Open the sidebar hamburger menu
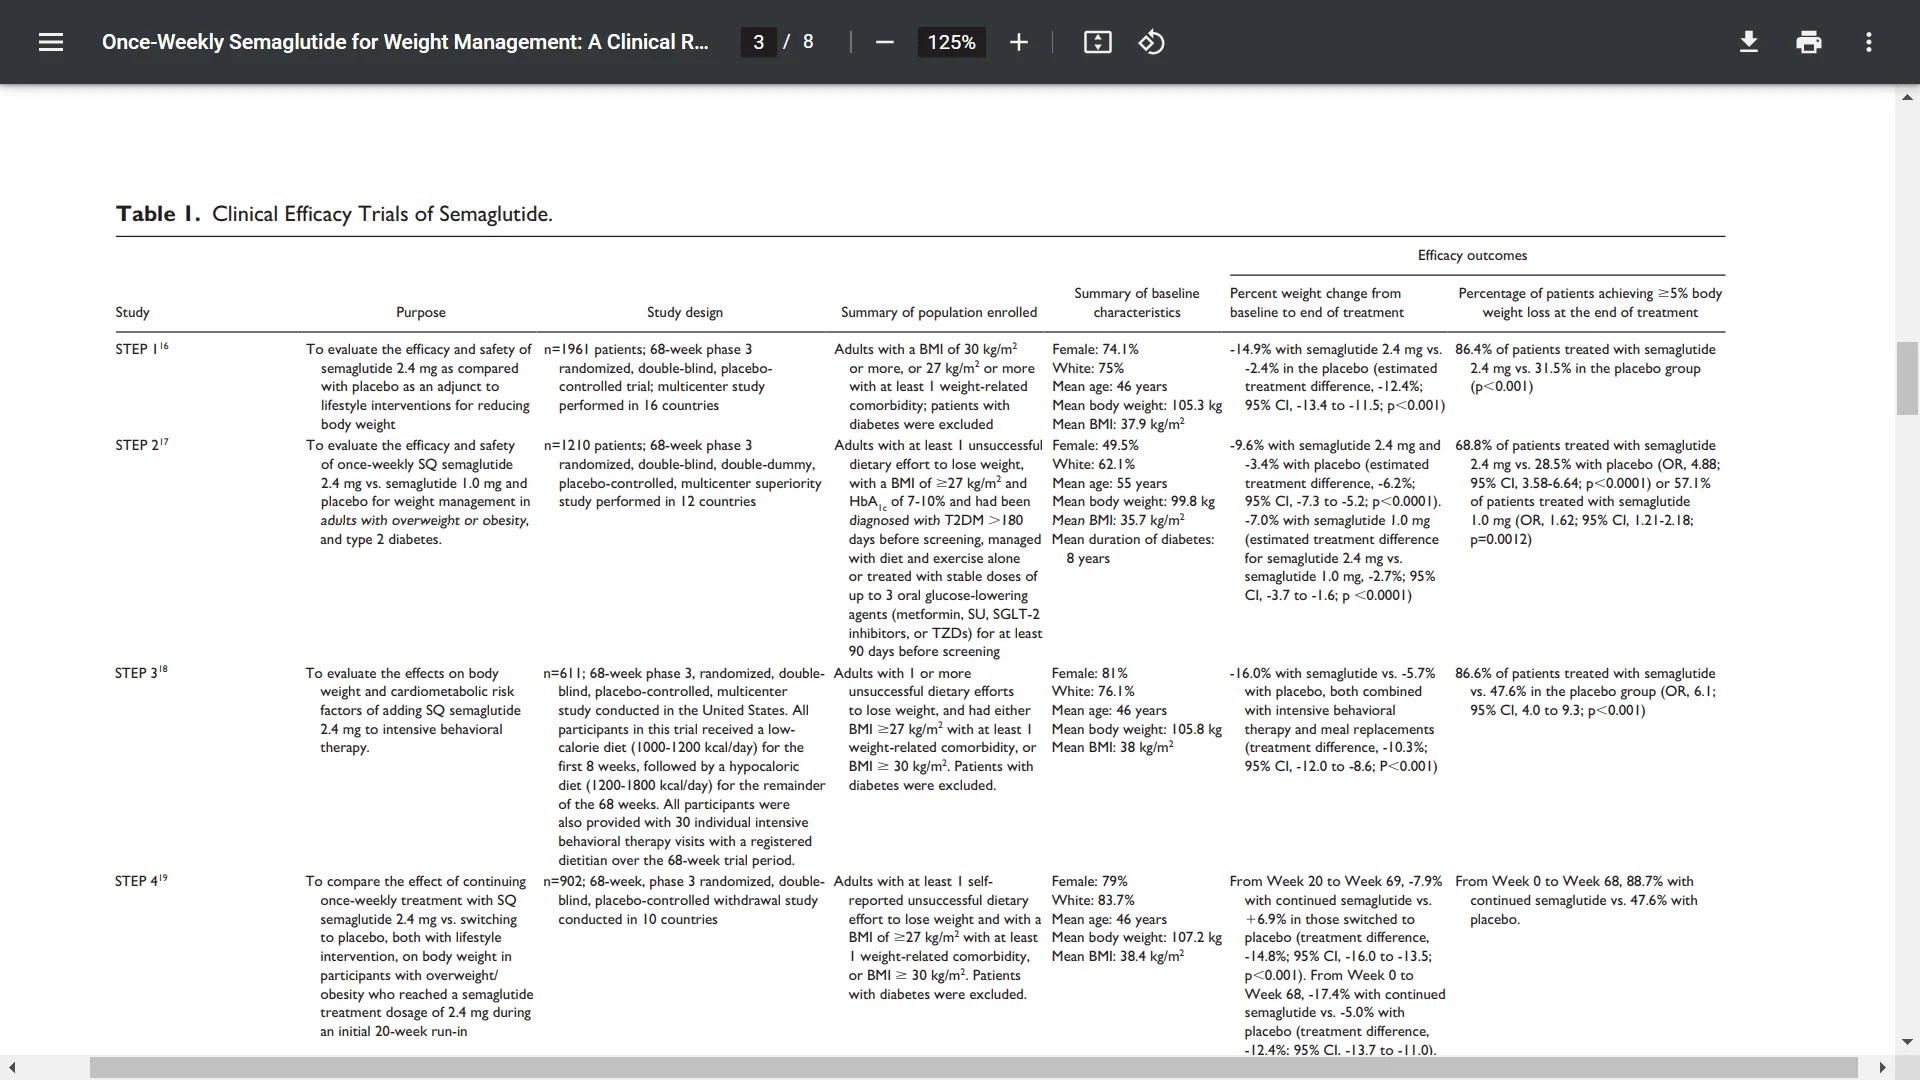Viewport: 1920px width, 1080px height. coord(51,42)
